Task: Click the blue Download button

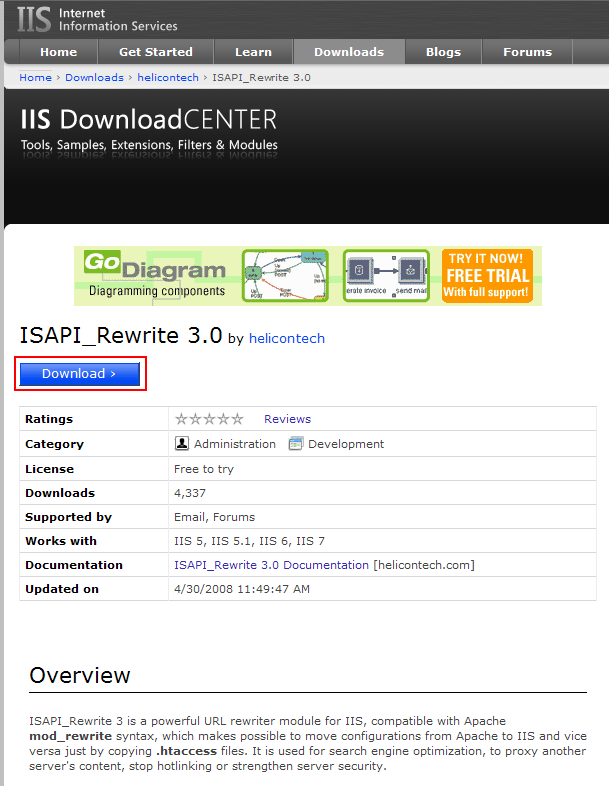Action: pyautogui.click(x=80, y=374)
